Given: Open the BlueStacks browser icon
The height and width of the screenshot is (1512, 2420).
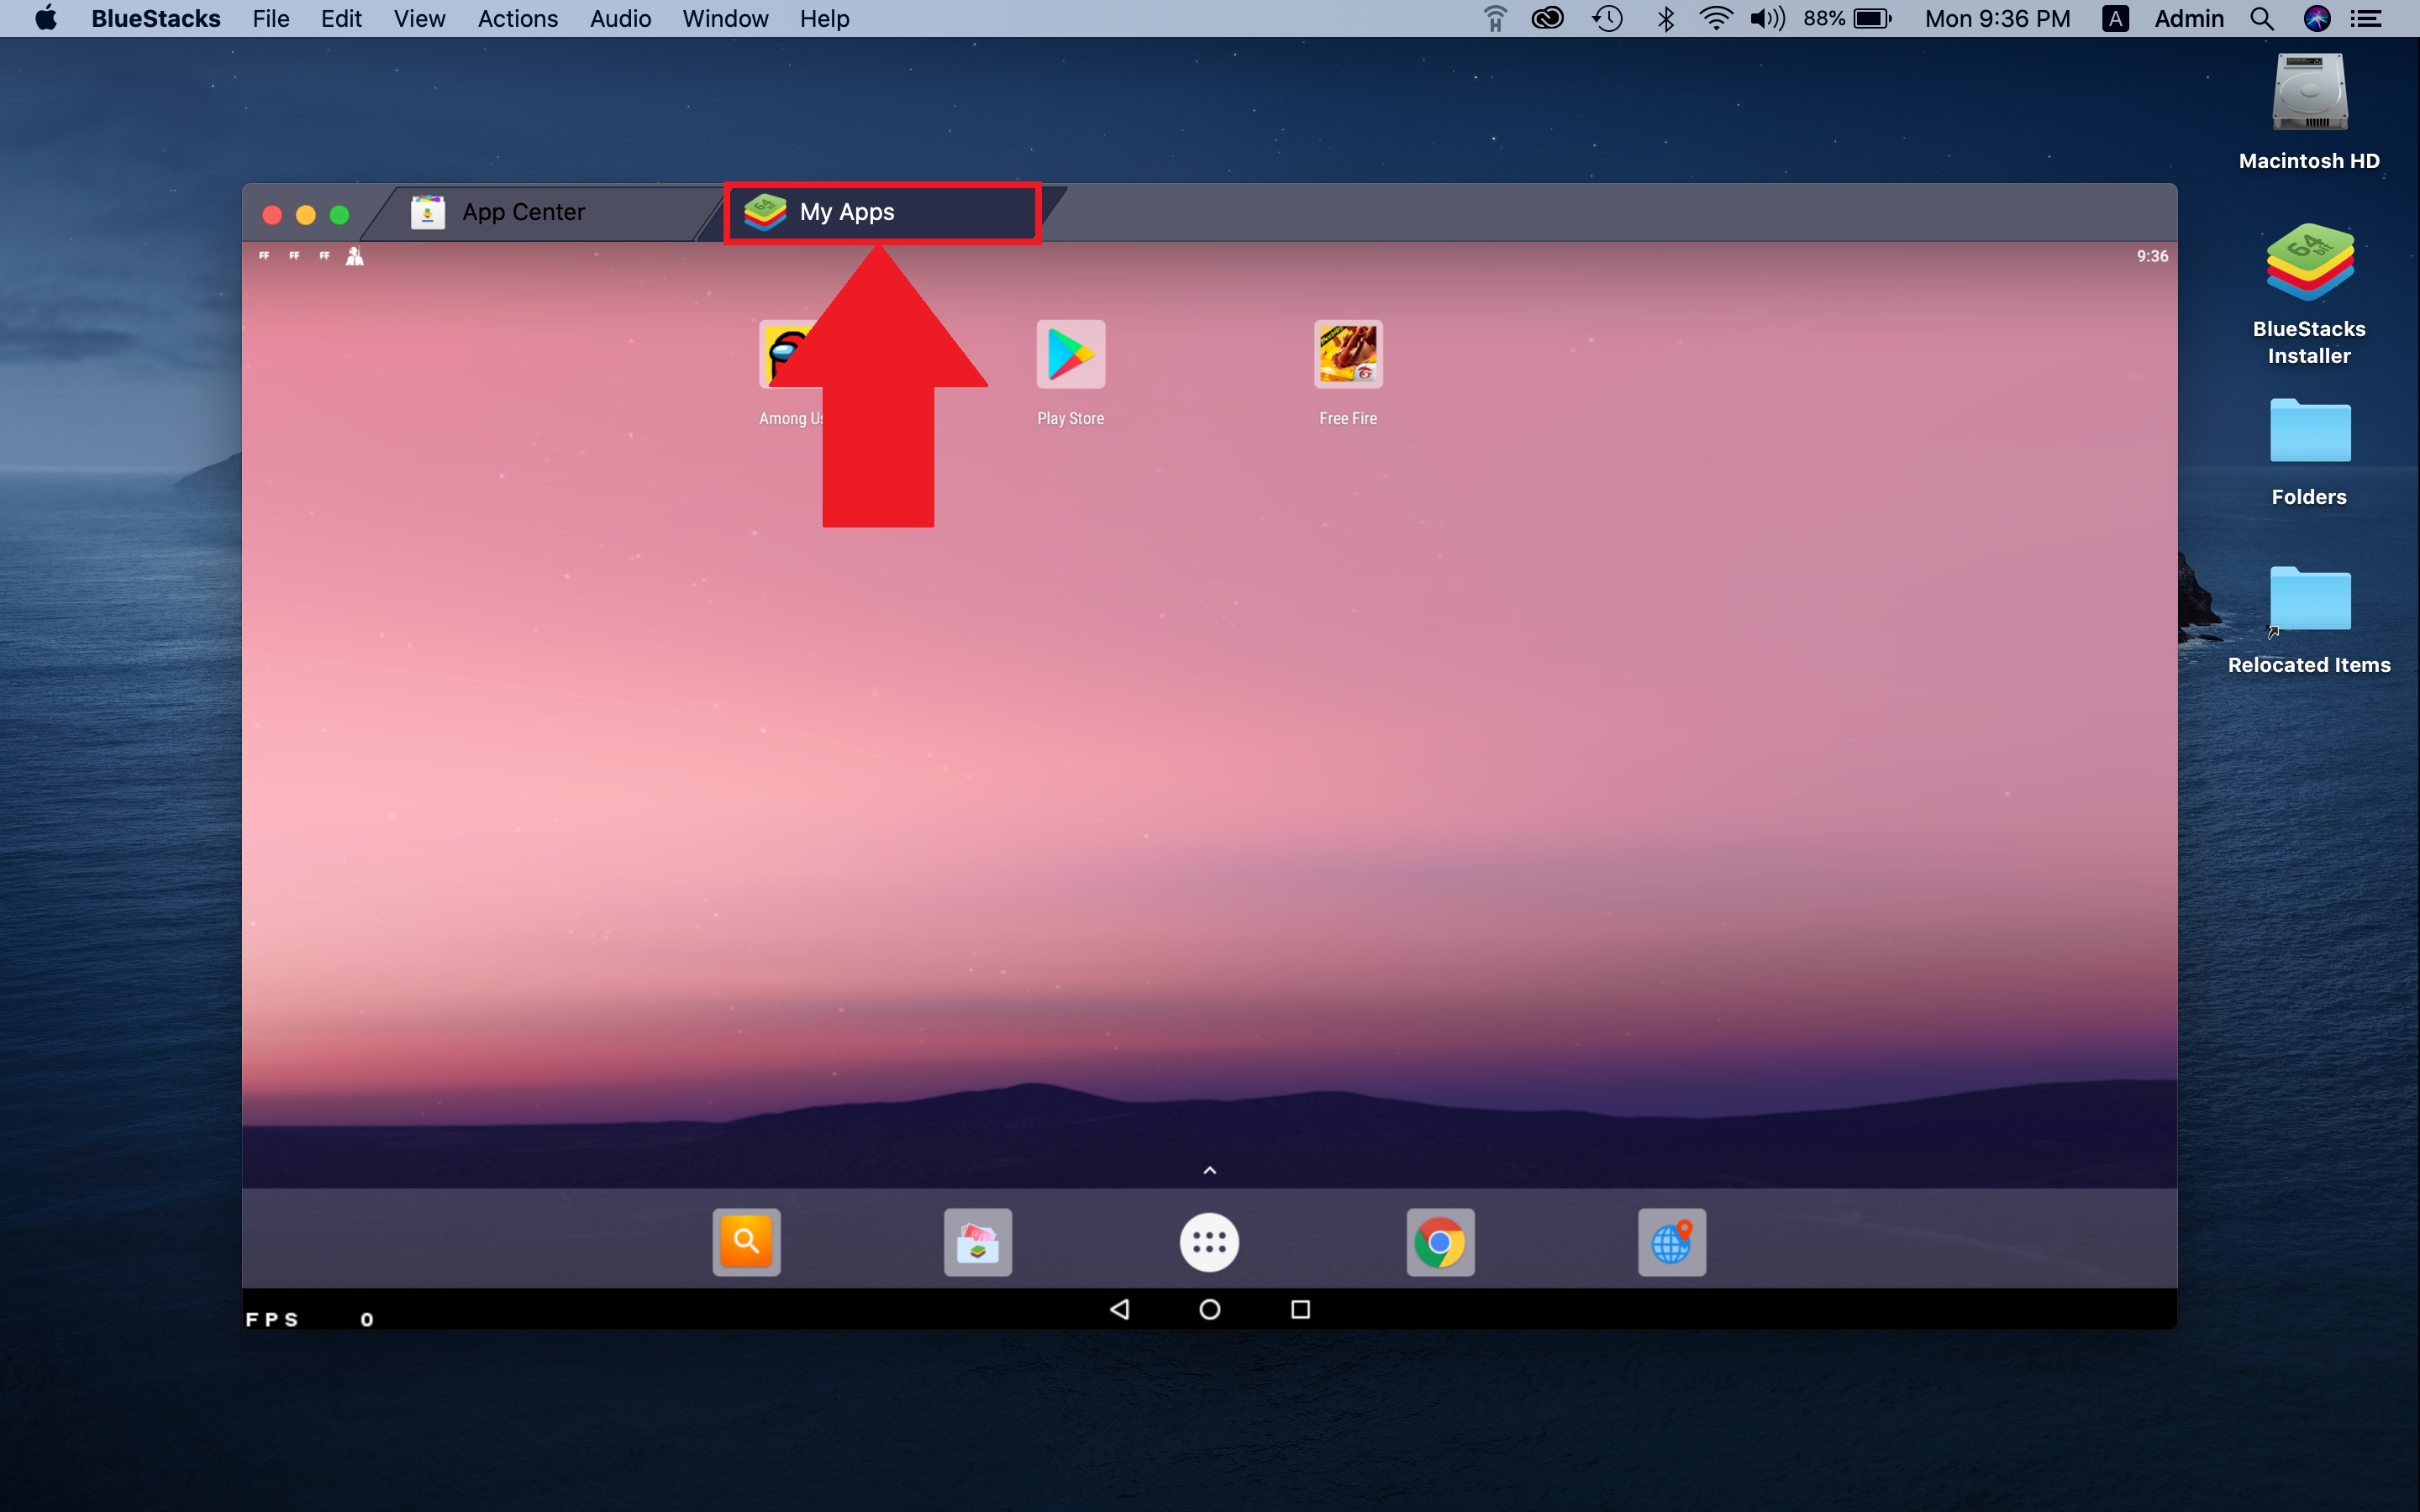Looking at the screenshot, I should coord(1672,1240).
